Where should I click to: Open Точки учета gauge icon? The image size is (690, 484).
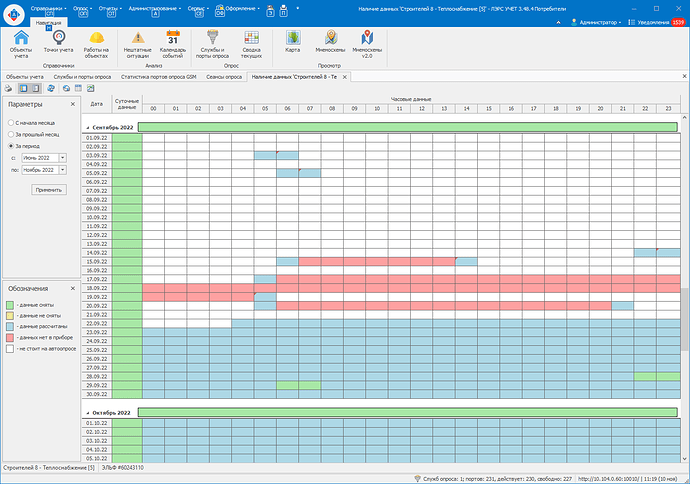[x=59, y=38]
